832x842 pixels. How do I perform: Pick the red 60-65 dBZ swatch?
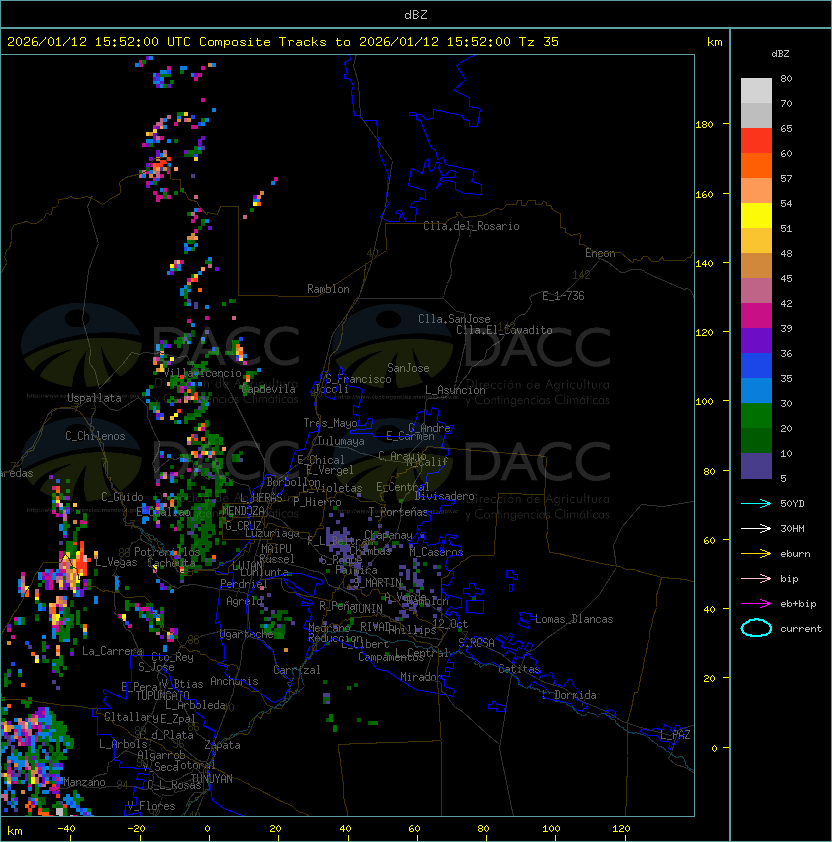756,141
